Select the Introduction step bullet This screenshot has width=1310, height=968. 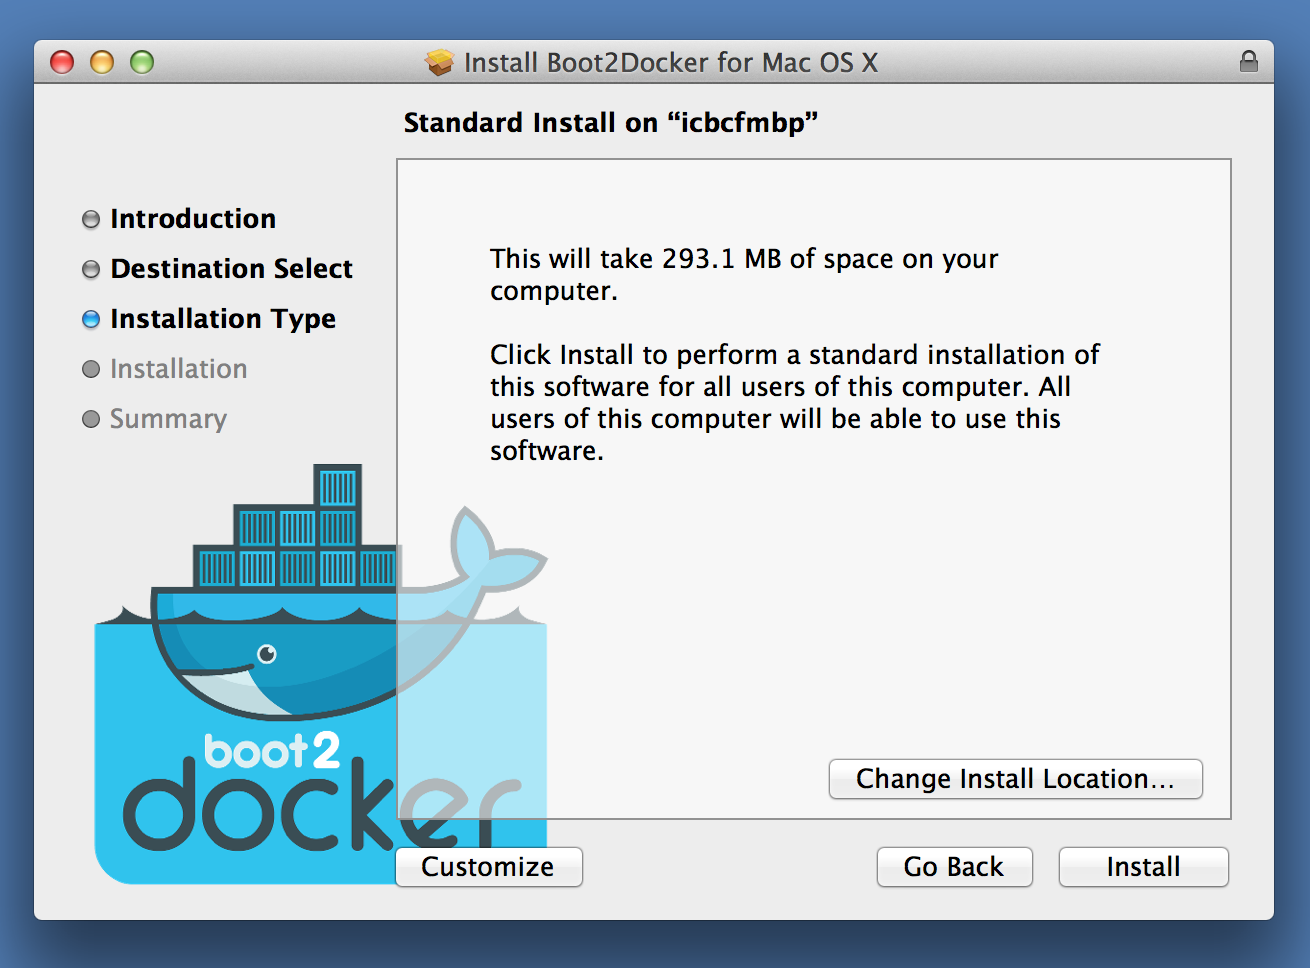click(91, 219)
